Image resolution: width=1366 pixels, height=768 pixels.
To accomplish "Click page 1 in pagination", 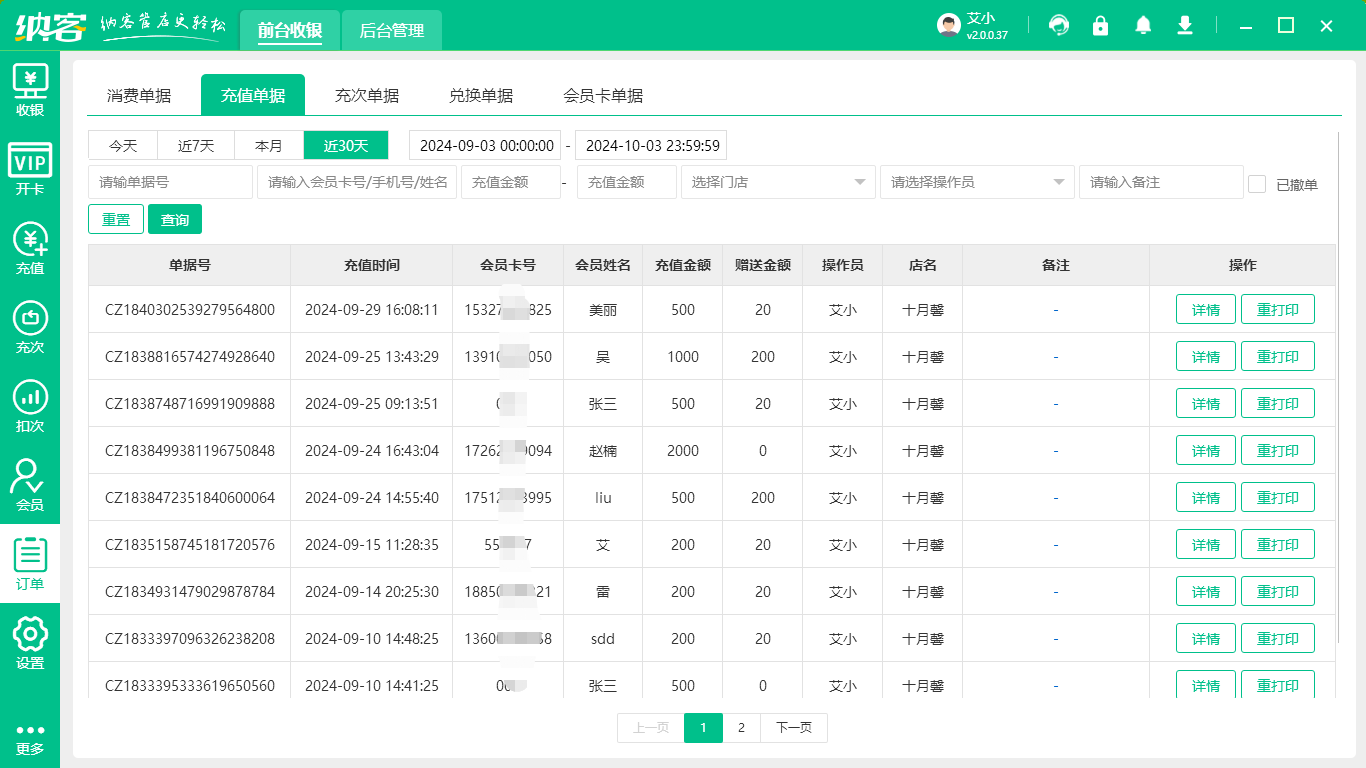I will coord(703,728).
